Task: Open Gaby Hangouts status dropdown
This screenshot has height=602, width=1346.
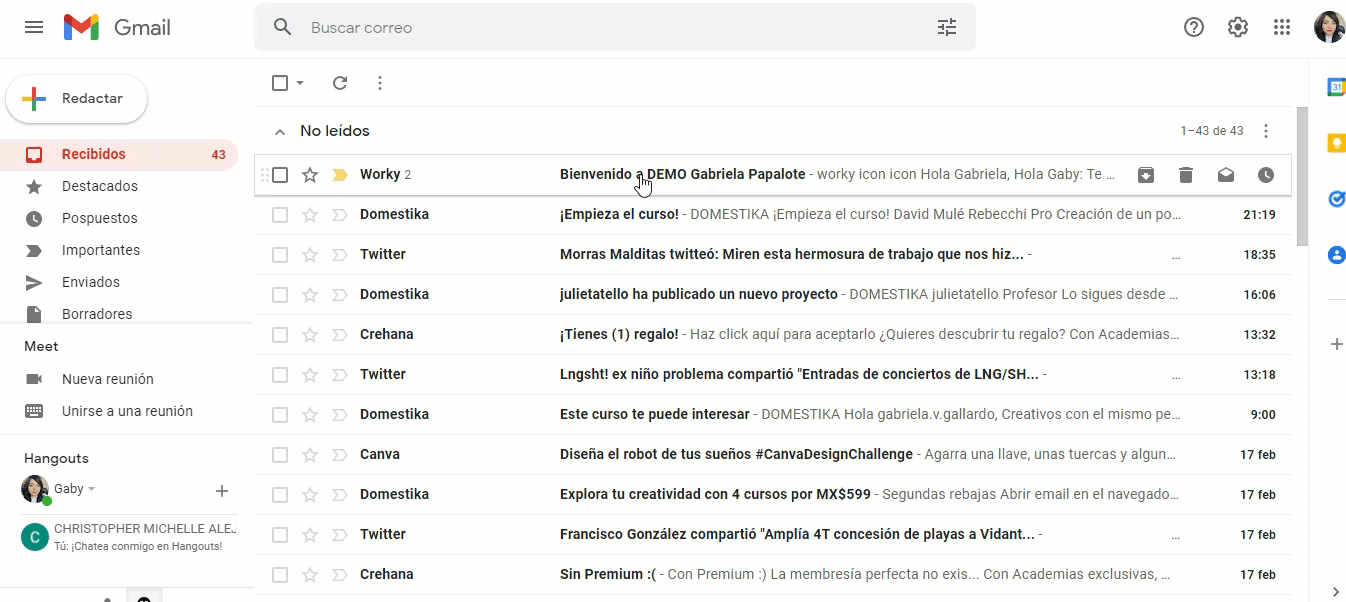Action: click(92, 489)
